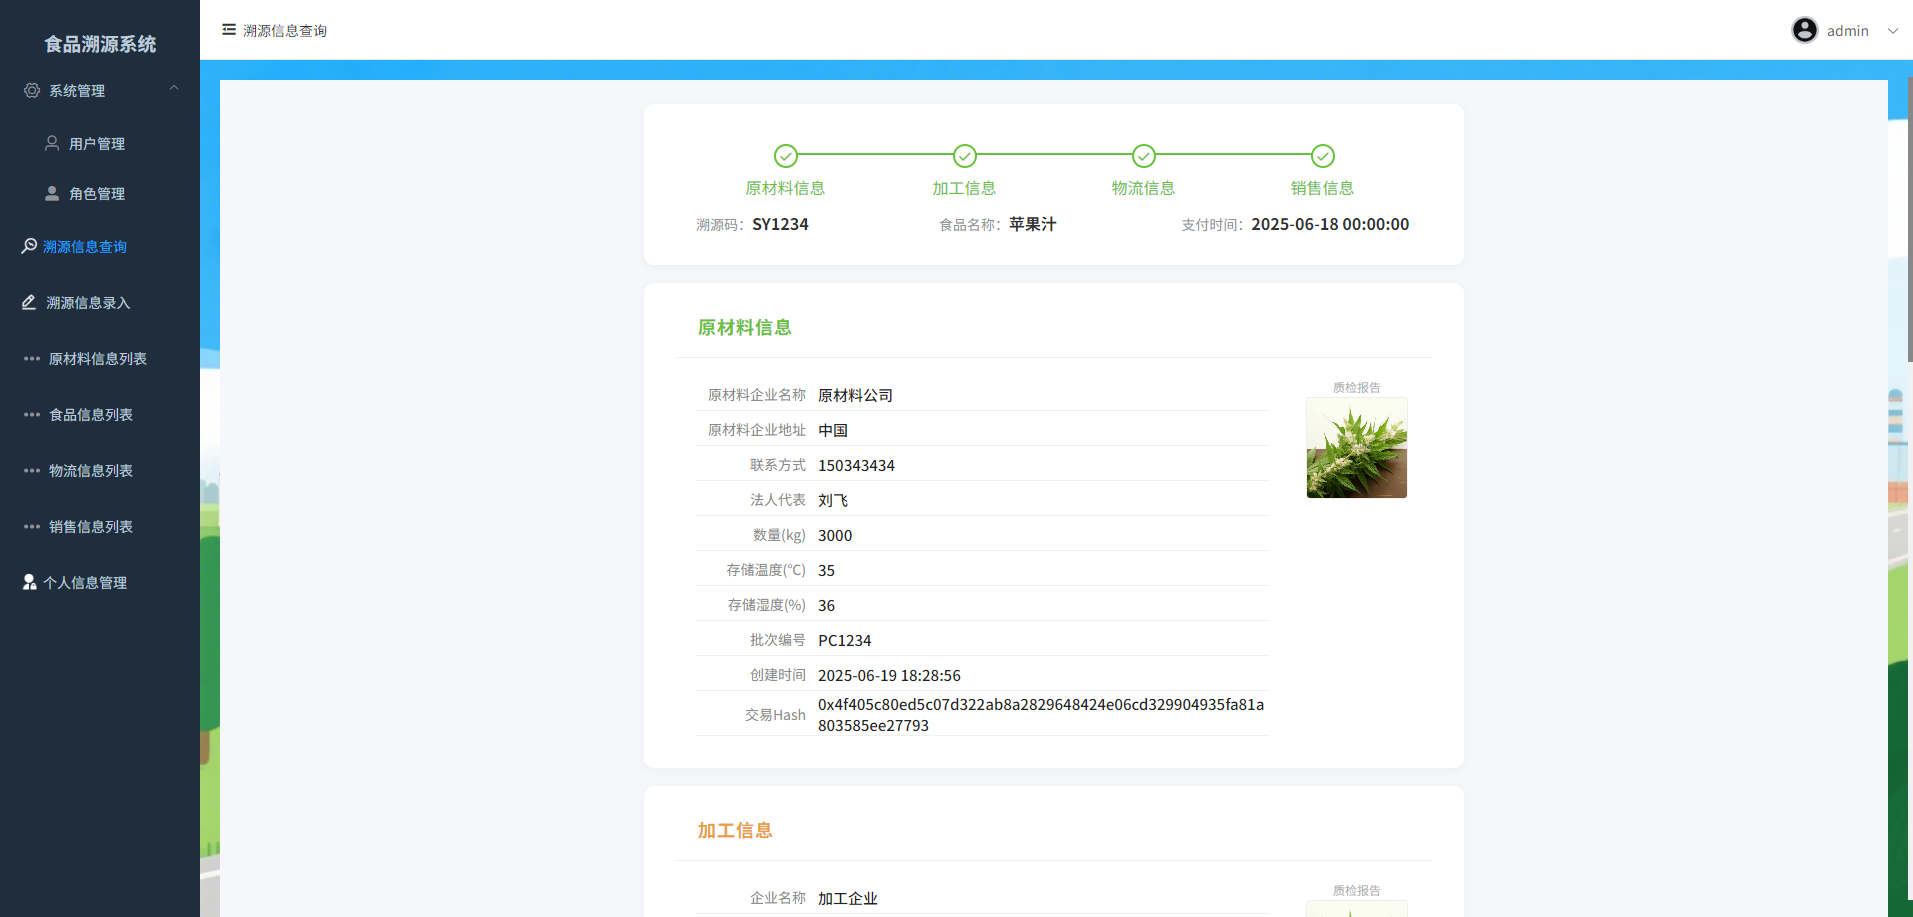Open the raw material quality report image
1913x917 pixels.
tap(1357, 448)
